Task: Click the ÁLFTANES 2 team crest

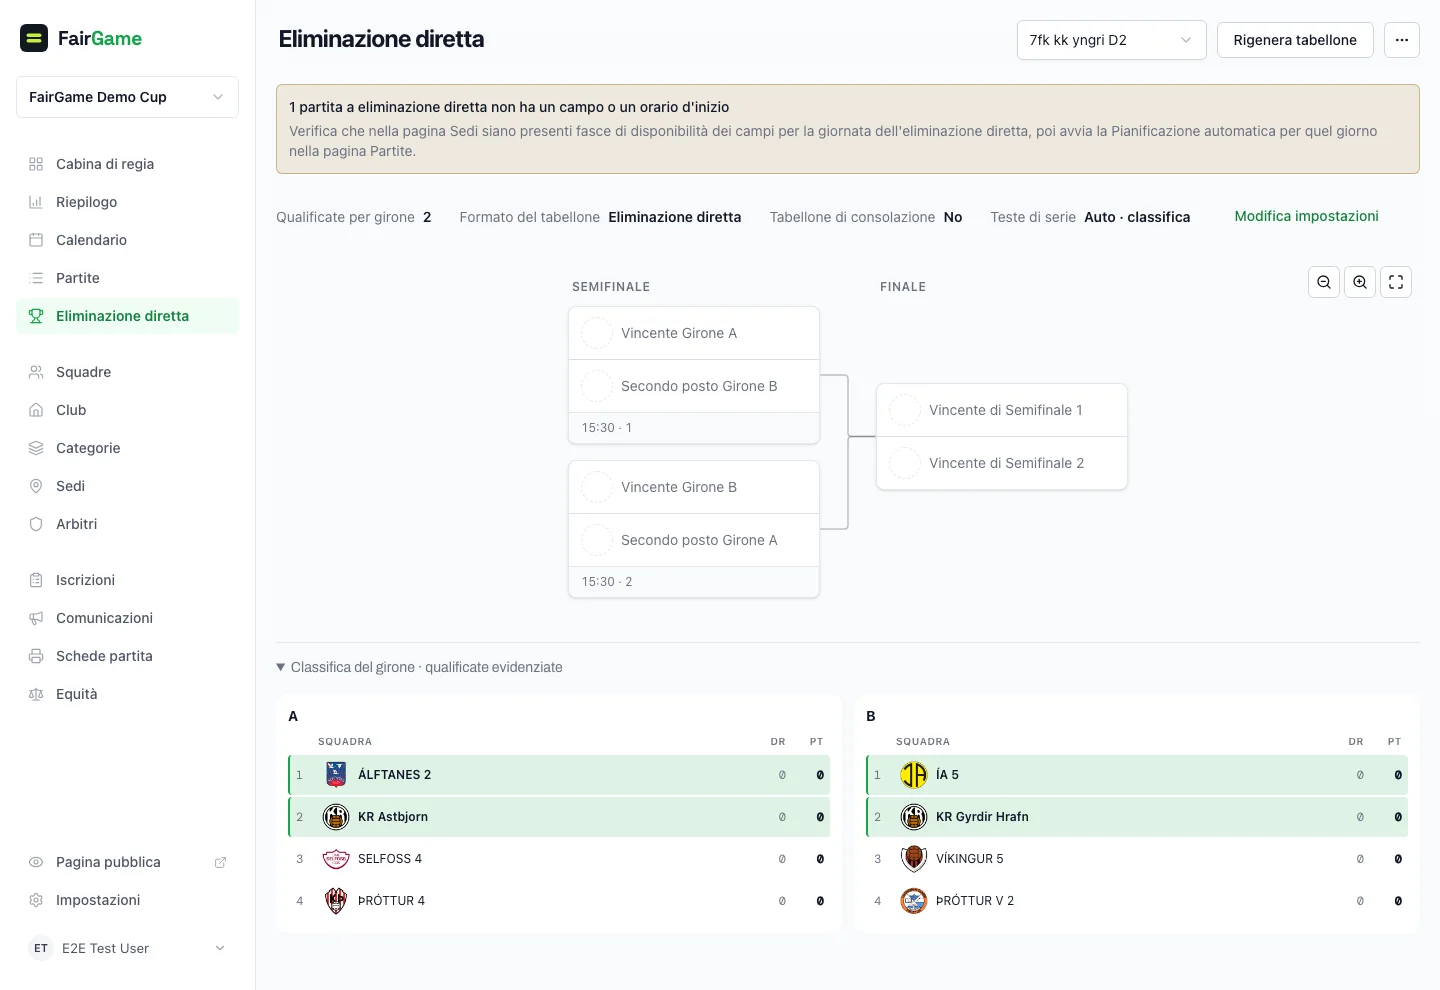Action: pyautogui.click(x=336, y=775)
